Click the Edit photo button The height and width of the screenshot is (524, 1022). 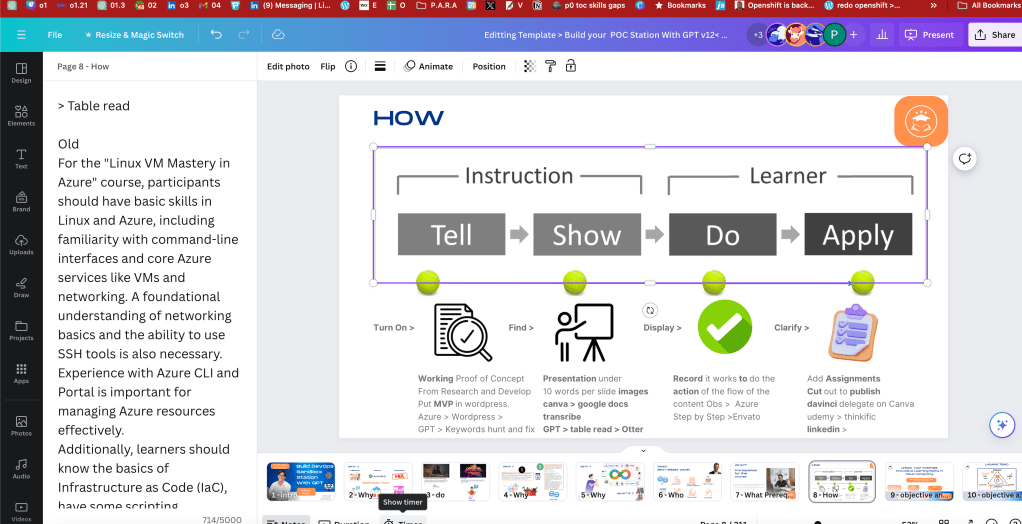click(288, 66)
